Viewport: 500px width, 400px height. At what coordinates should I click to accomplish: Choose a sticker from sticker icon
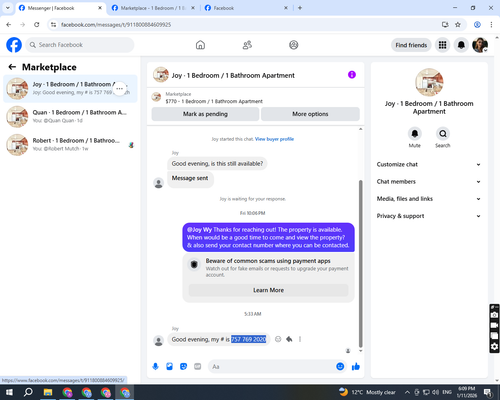pyautogui.click(x=183, y=367)
